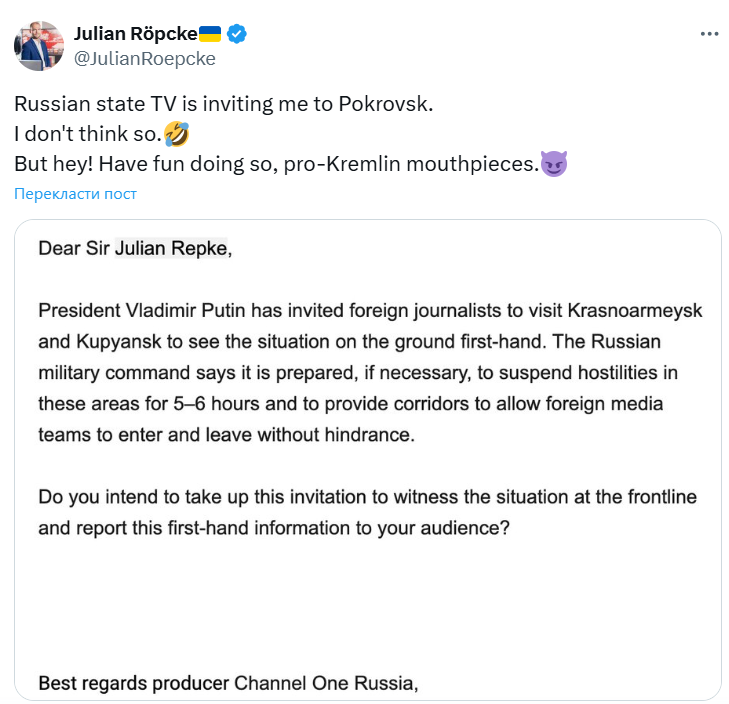Click the "I don't think so." line

tap(87, 134)
